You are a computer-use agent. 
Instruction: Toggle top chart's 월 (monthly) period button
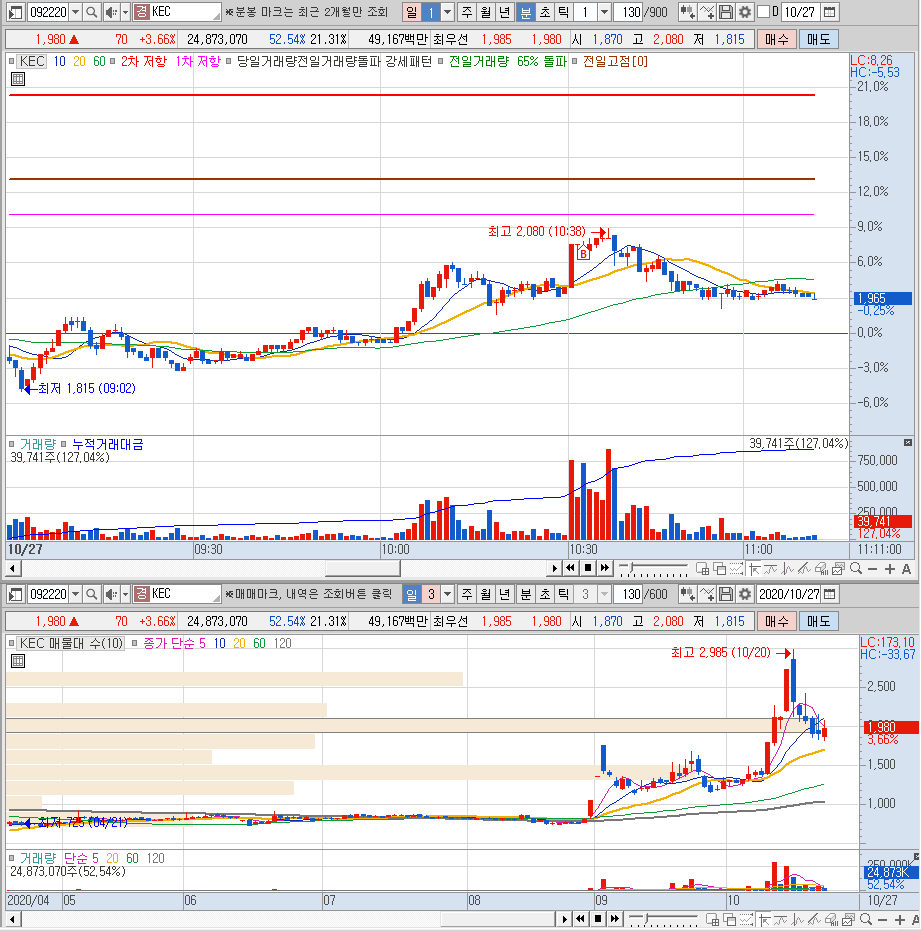(x=486, y=12)
